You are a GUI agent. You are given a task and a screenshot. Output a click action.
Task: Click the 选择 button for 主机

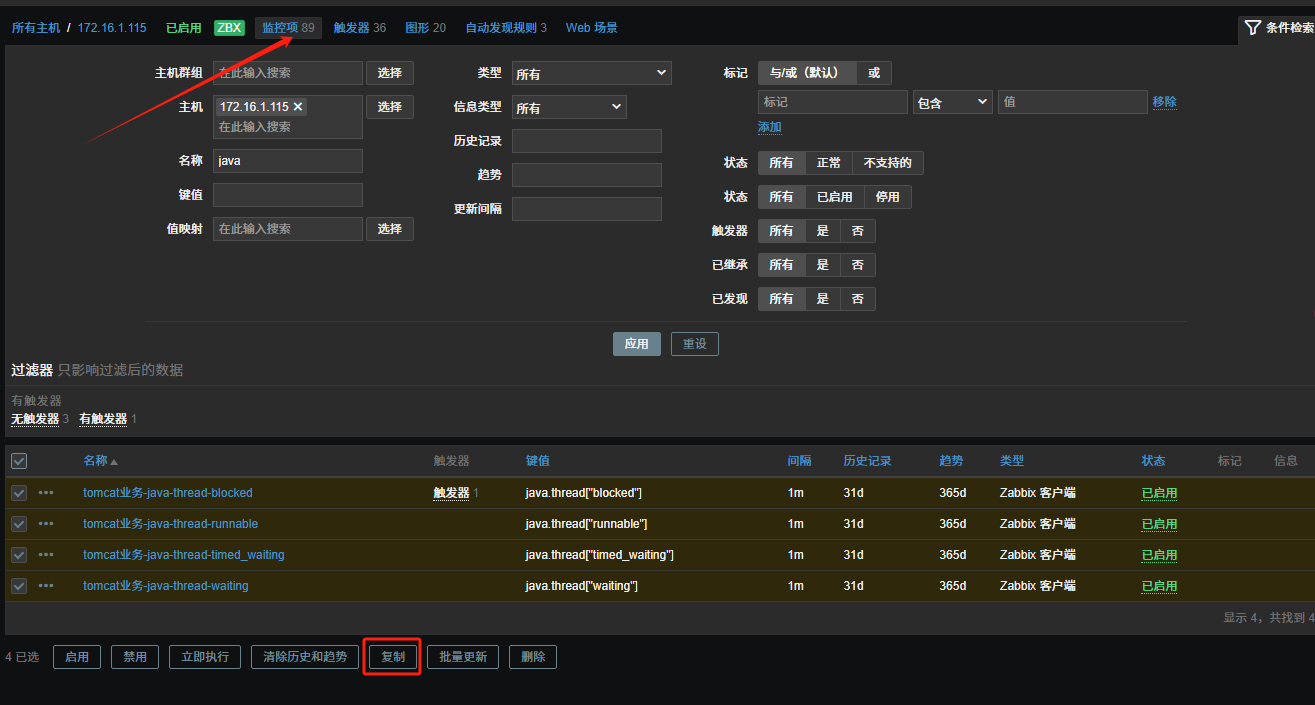(390, 107)
